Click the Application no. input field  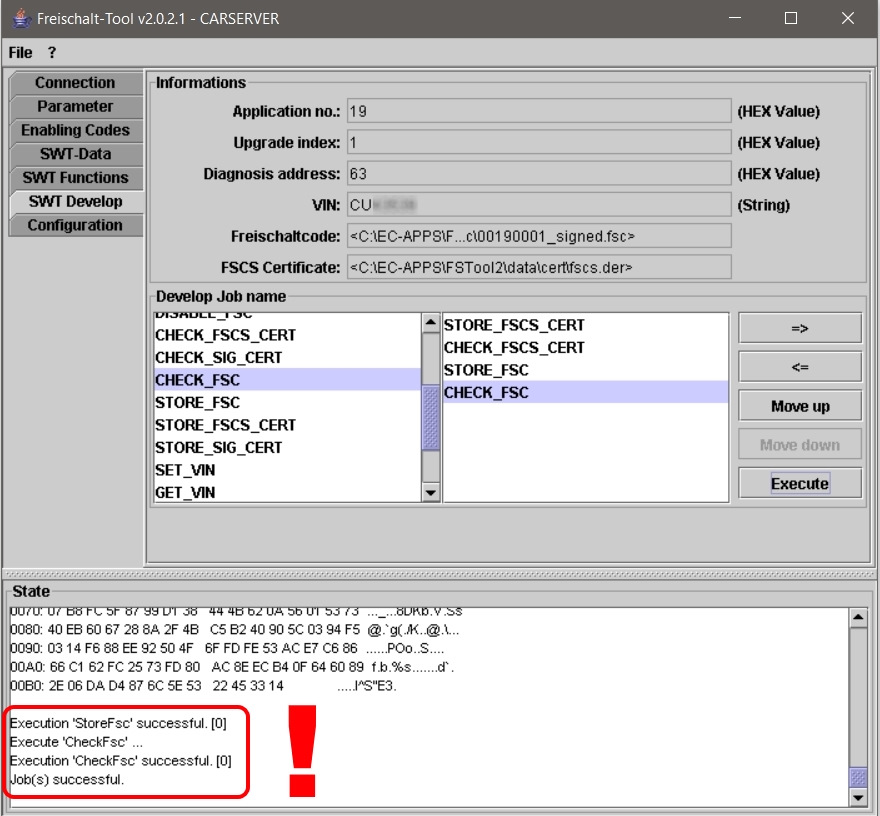[539, 111]
